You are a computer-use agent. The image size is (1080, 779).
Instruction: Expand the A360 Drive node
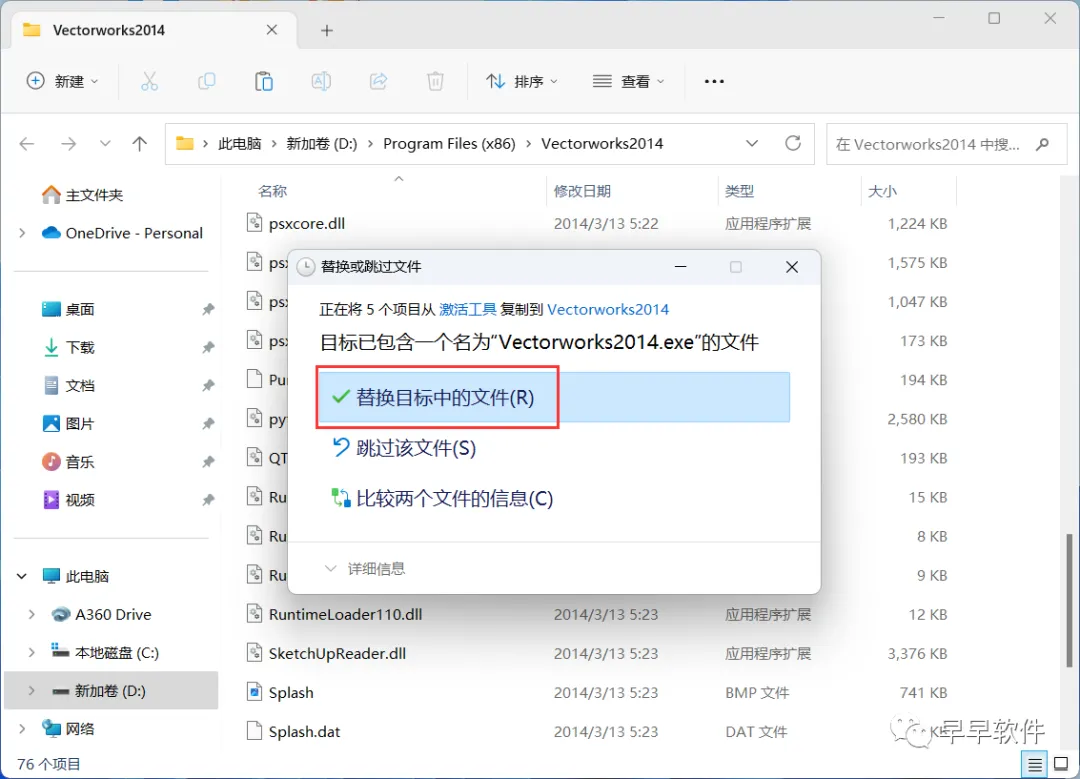[32, 614]
